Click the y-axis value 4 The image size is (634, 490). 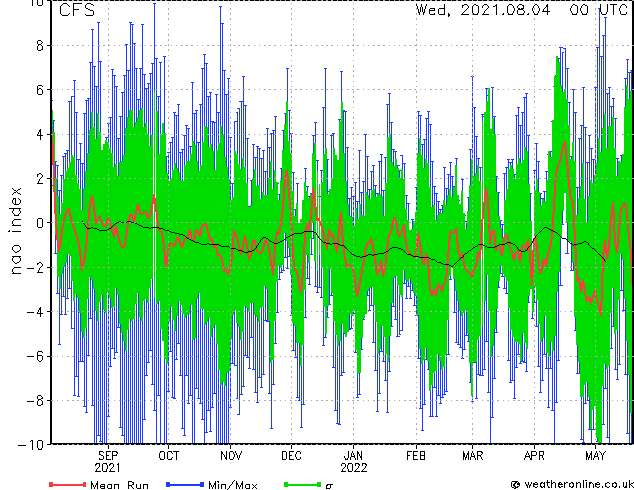[x=40, y=134]
